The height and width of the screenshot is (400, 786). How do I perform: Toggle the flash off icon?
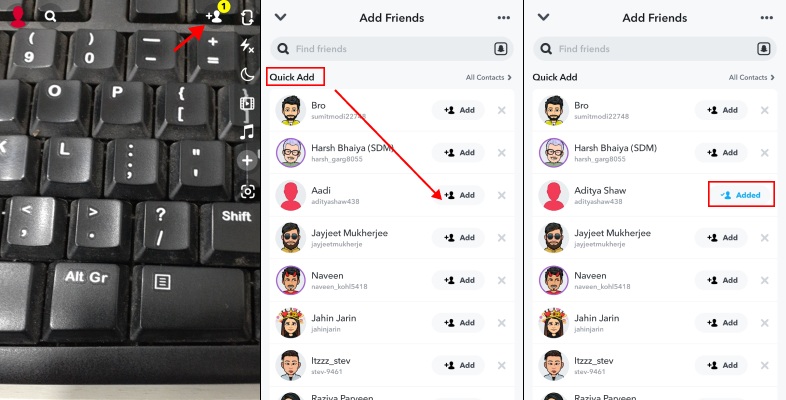tap(247, 46)
